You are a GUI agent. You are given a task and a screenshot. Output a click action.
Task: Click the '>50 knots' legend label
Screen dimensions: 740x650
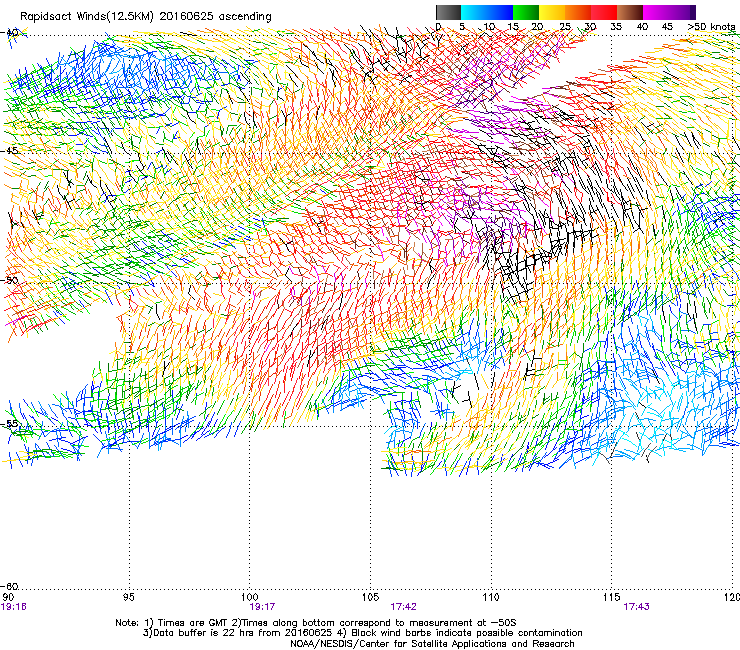point(711,27)
